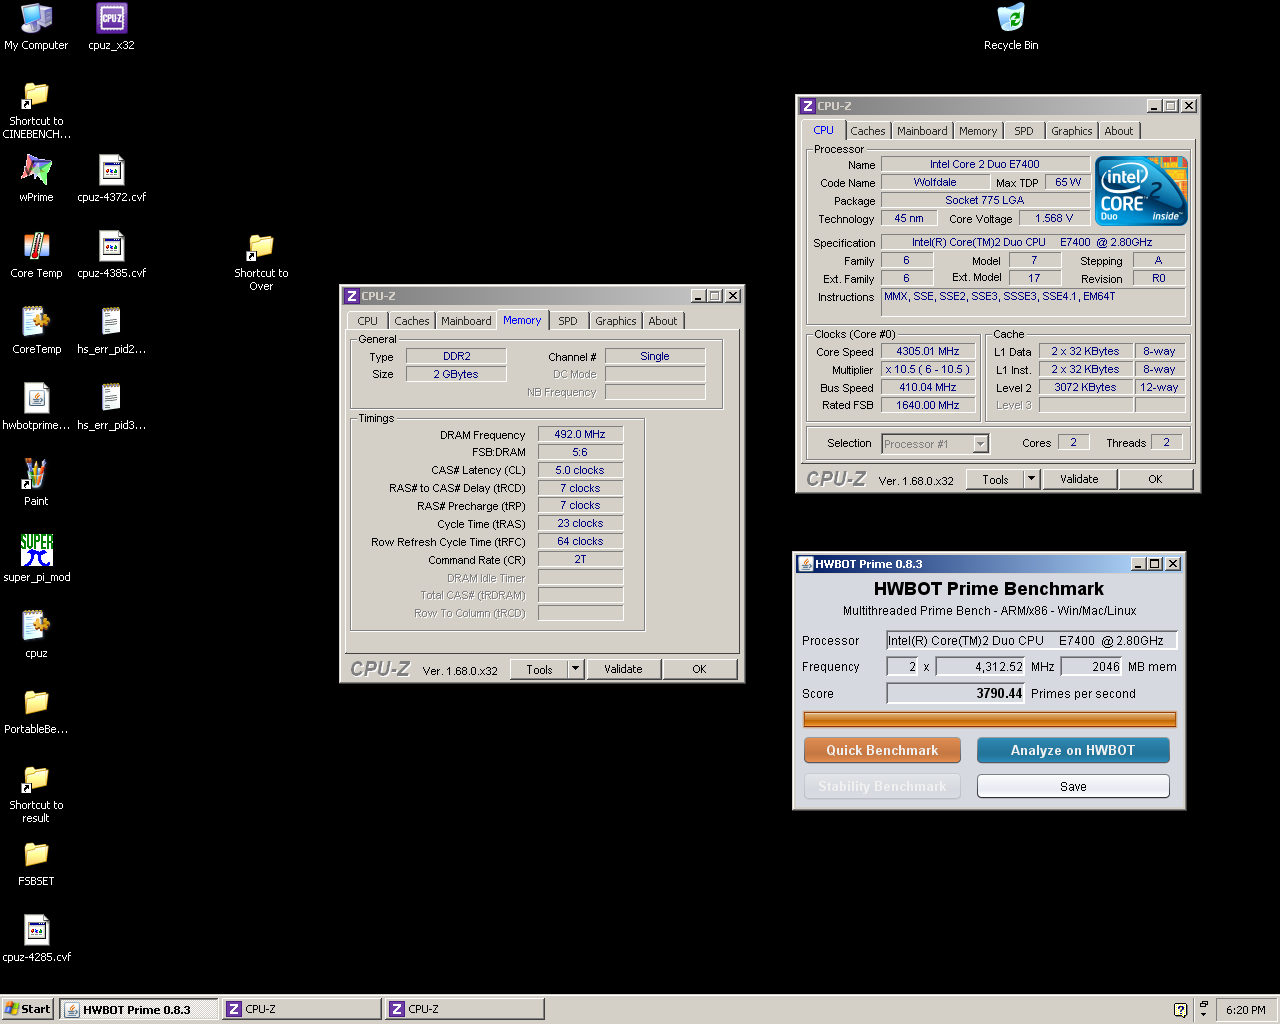Image resolution: width=1280 pixels, height=1024 pixels.
Task: Switch to Caches tab in Memory CPU-Z window
Action: 411,321
